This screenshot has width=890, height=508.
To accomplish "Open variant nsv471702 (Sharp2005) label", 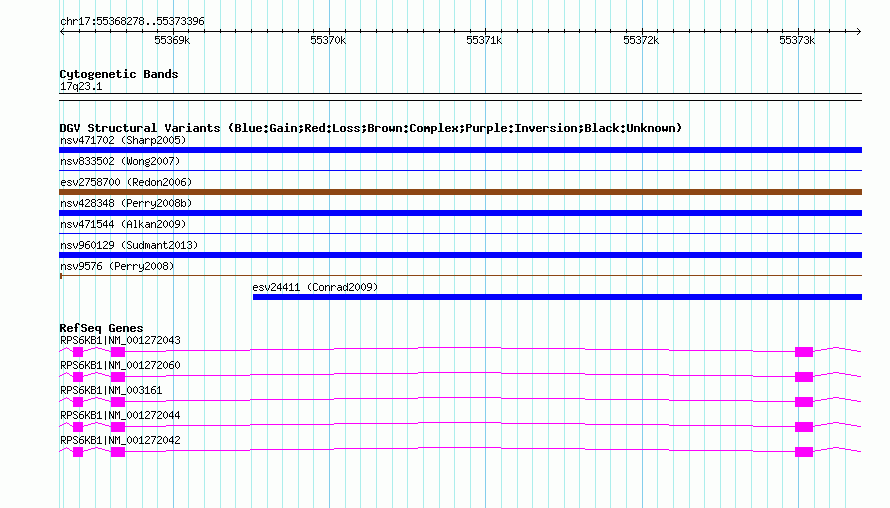I will click(x=123, y=140).
